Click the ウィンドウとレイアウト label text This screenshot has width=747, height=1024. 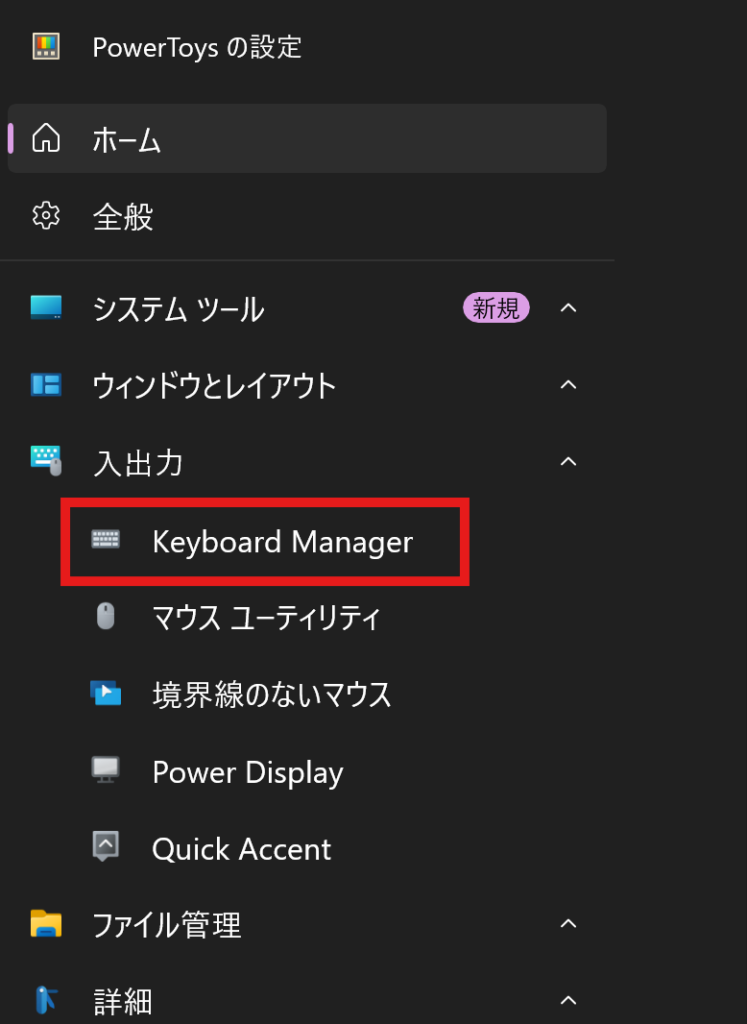click(x=214, y=385)
